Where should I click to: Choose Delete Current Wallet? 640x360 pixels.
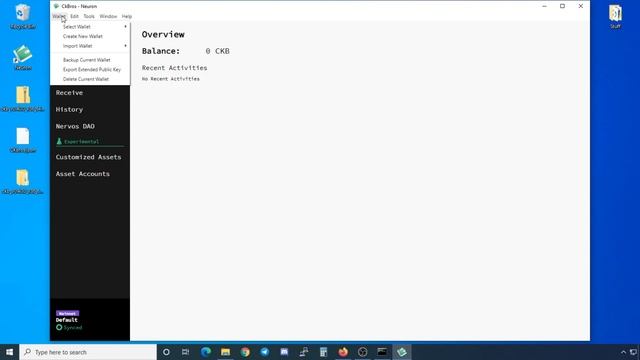coord(90,79)
